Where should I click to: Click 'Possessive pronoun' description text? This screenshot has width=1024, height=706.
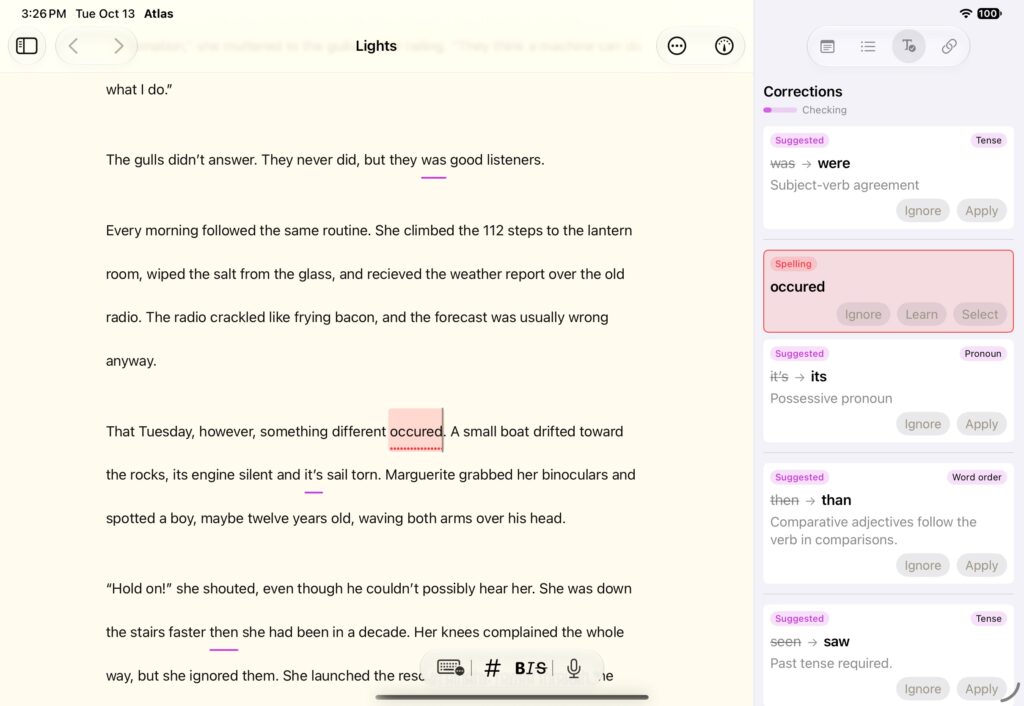pos(831,399)
